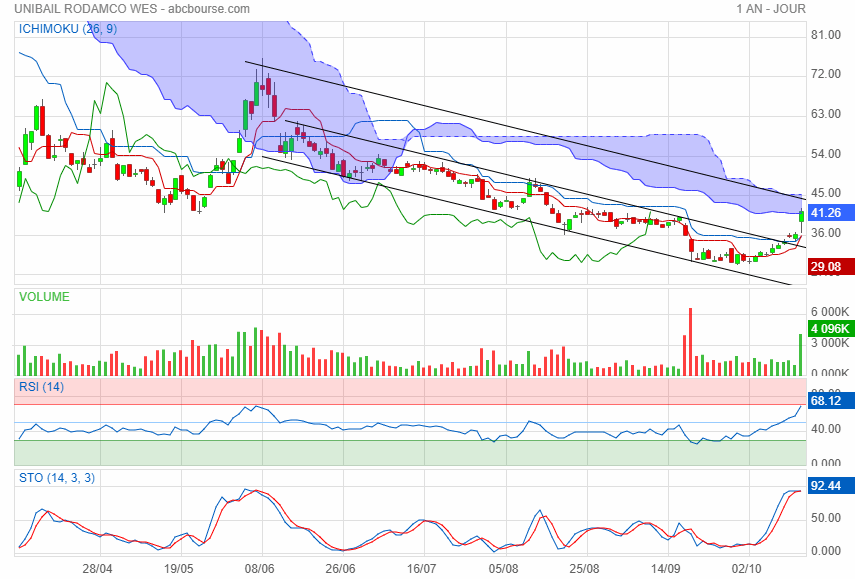Screen dimensions: 855x579
Task: Click the blue 41.26 price badge
Action: point(830,213)
